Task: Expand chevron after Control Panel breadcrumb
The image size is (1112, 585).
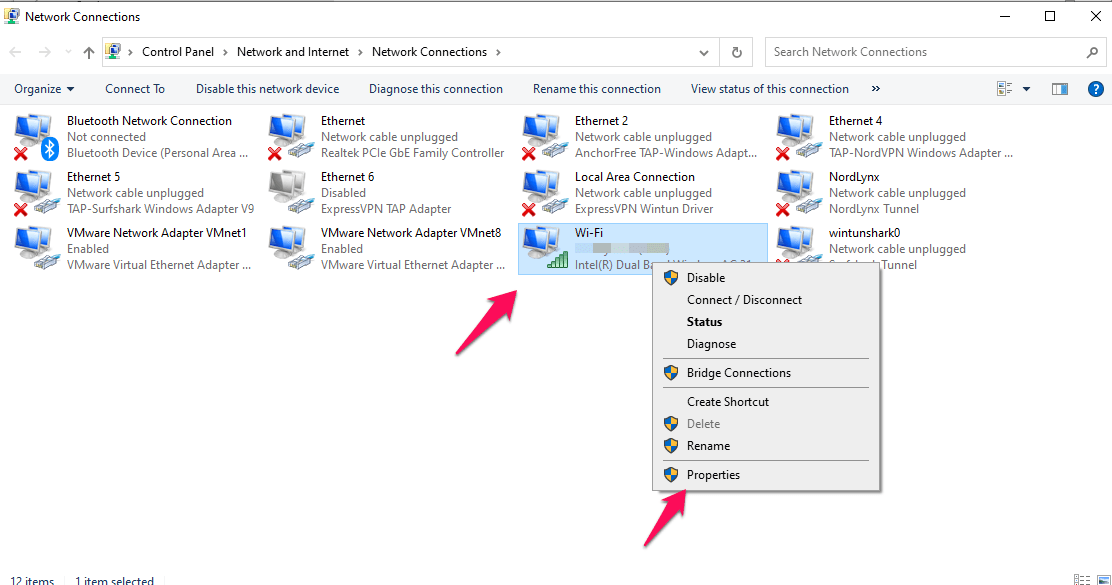Action: 226,52
